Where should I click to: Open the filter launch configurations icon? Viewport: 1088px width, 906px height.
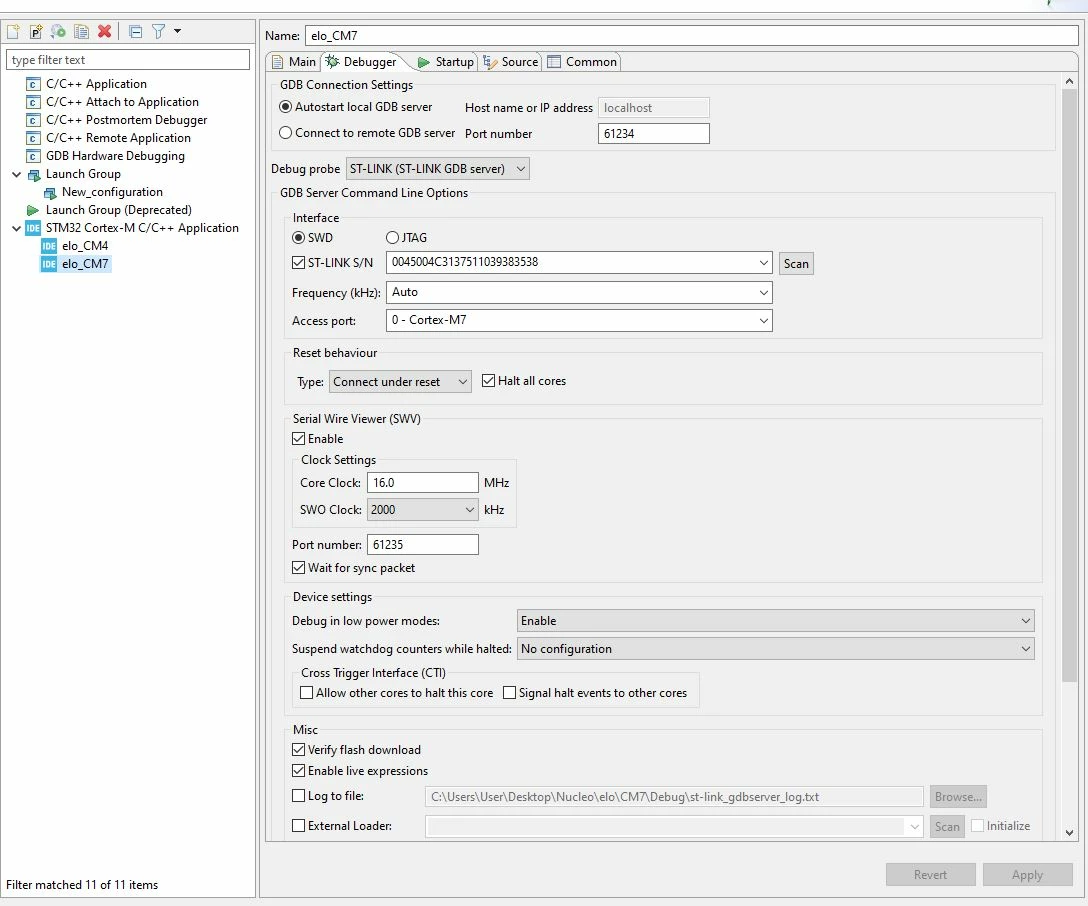pyautogui.click(x=159, y=31)
